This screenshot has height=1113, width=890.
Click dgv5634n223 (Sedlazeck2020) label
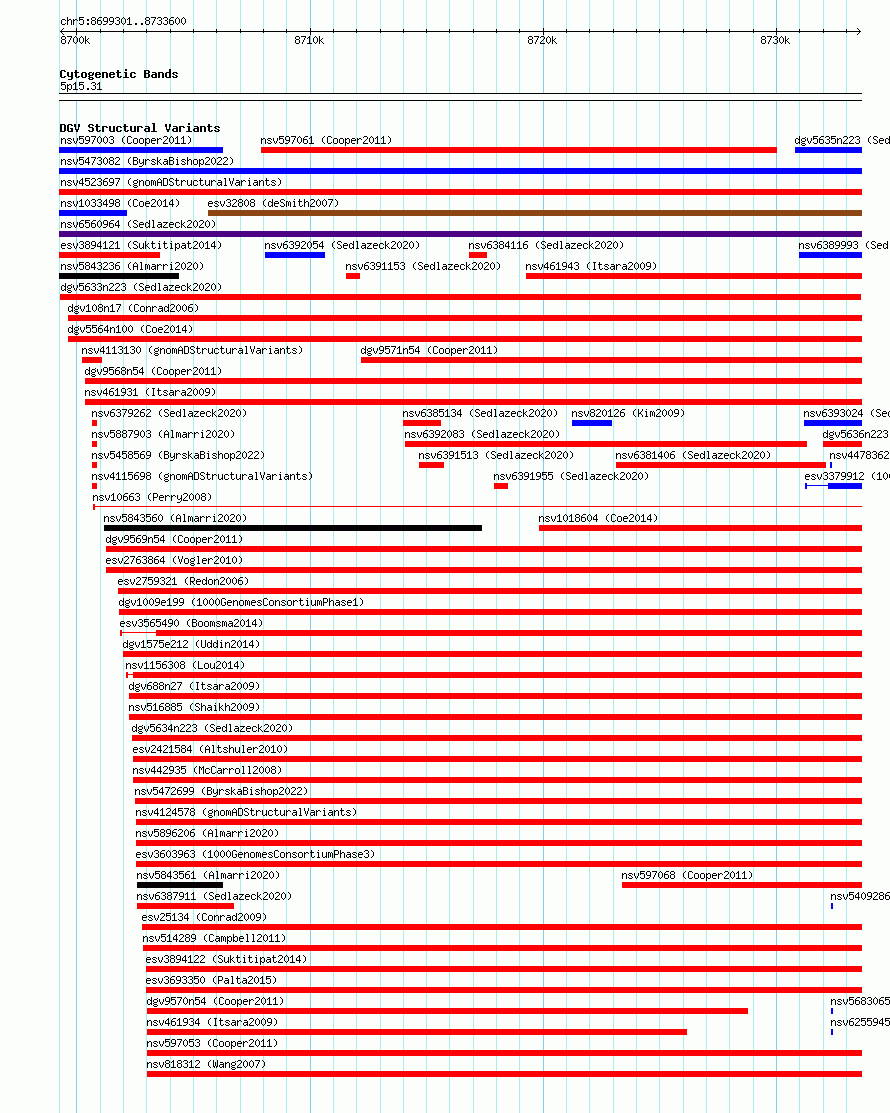click(x=212, y=728)
